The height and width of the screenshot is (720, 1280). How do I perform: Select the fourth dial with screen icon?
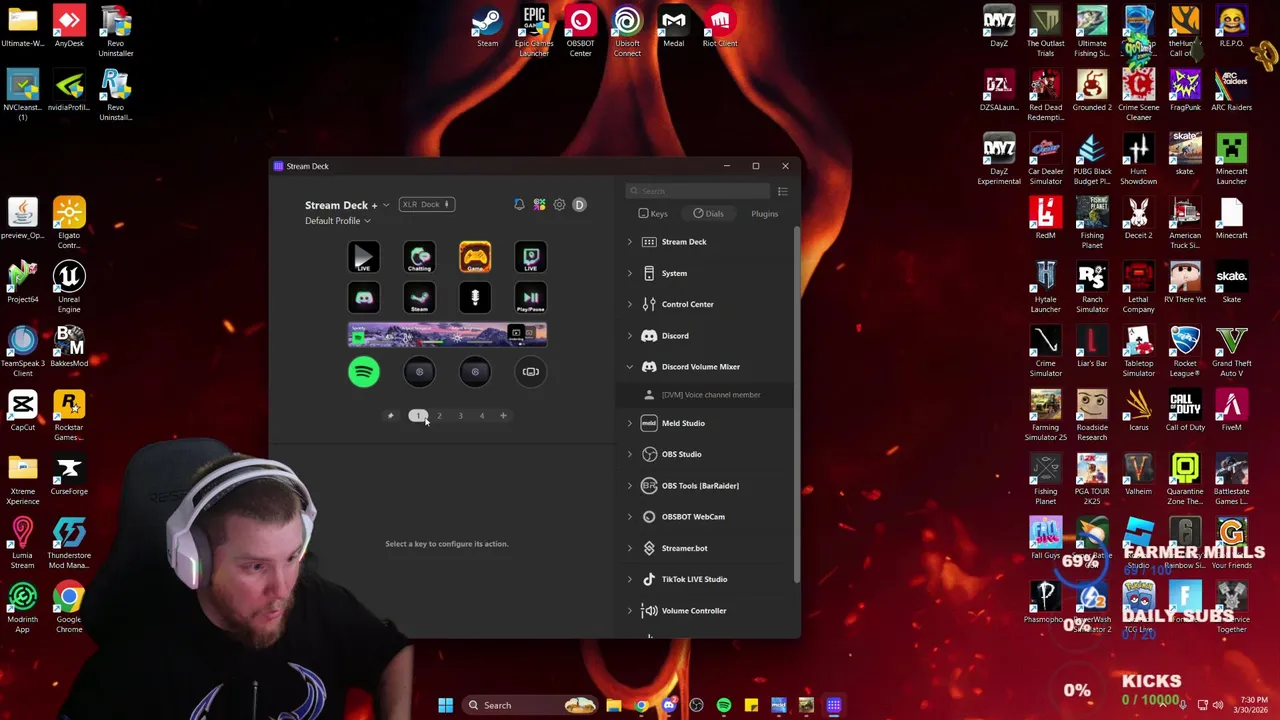coord(531,372)
